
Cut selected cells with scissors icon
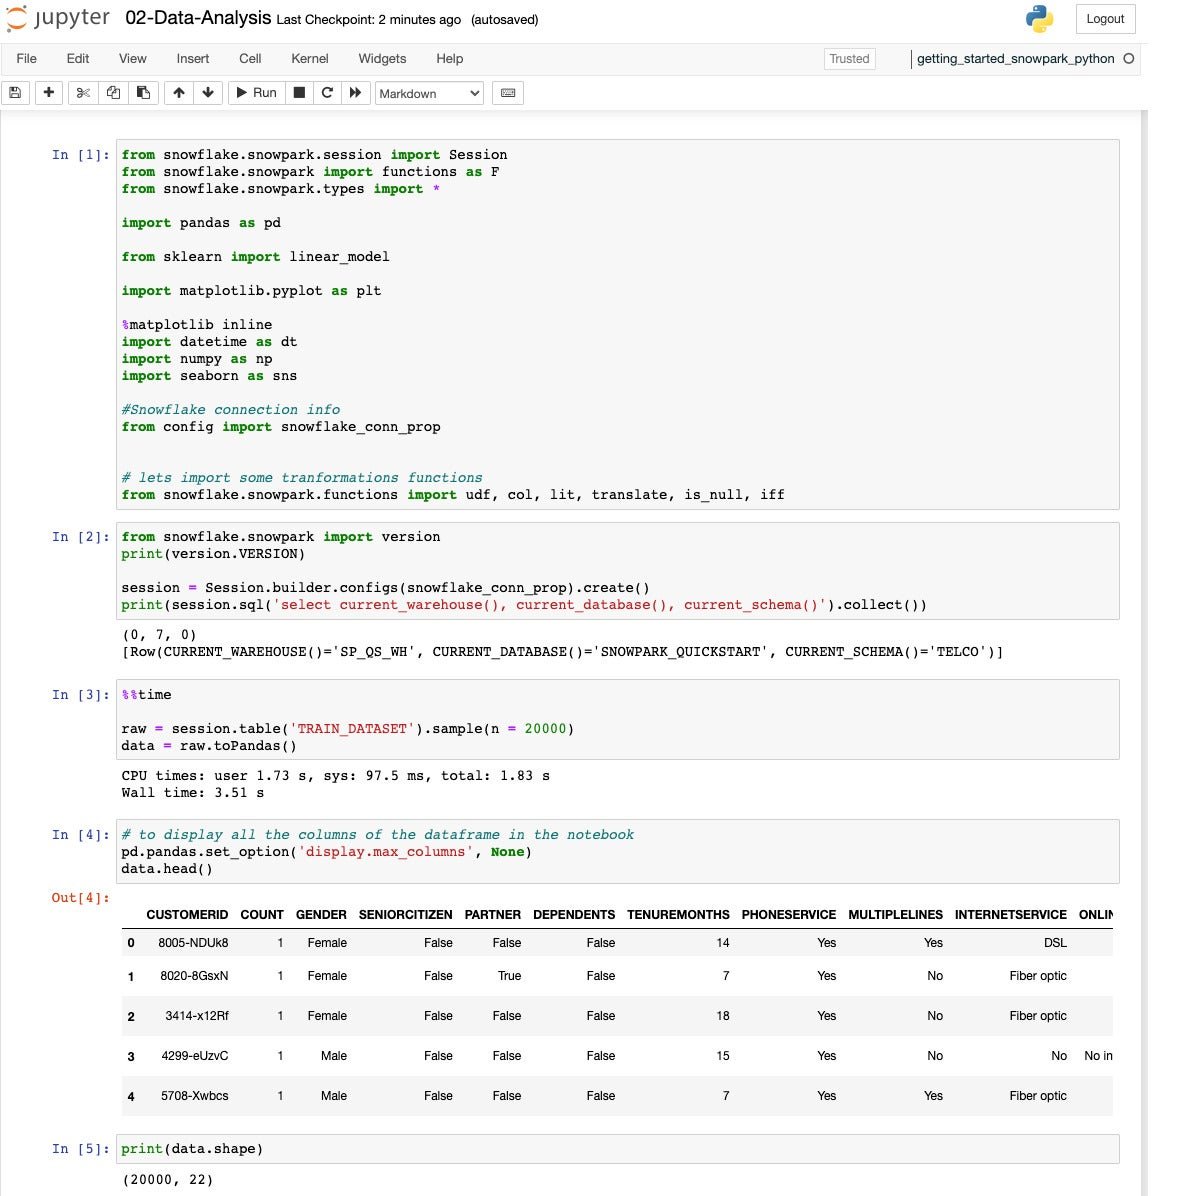click(83, 93)
